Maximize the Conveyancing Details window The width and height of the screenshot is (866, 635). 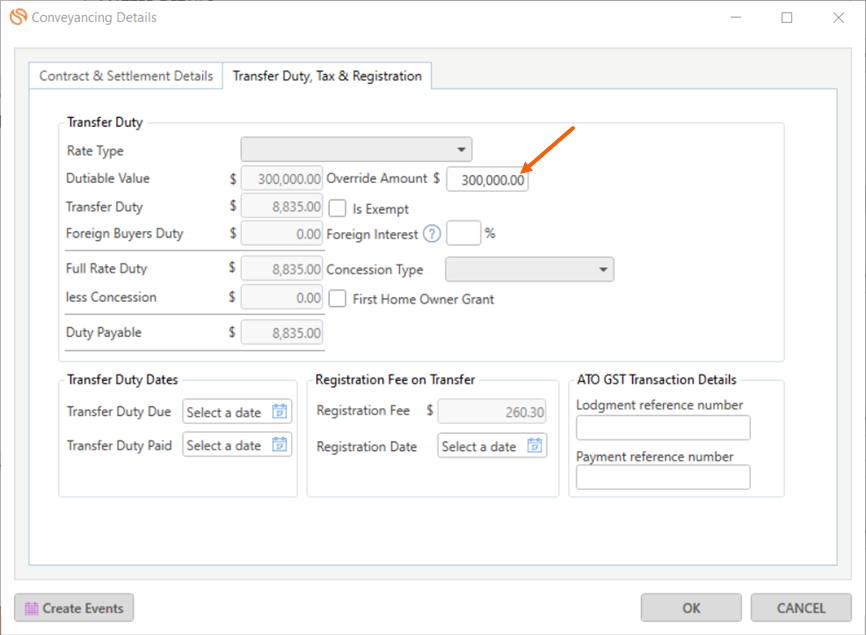[x=786, y=18]
